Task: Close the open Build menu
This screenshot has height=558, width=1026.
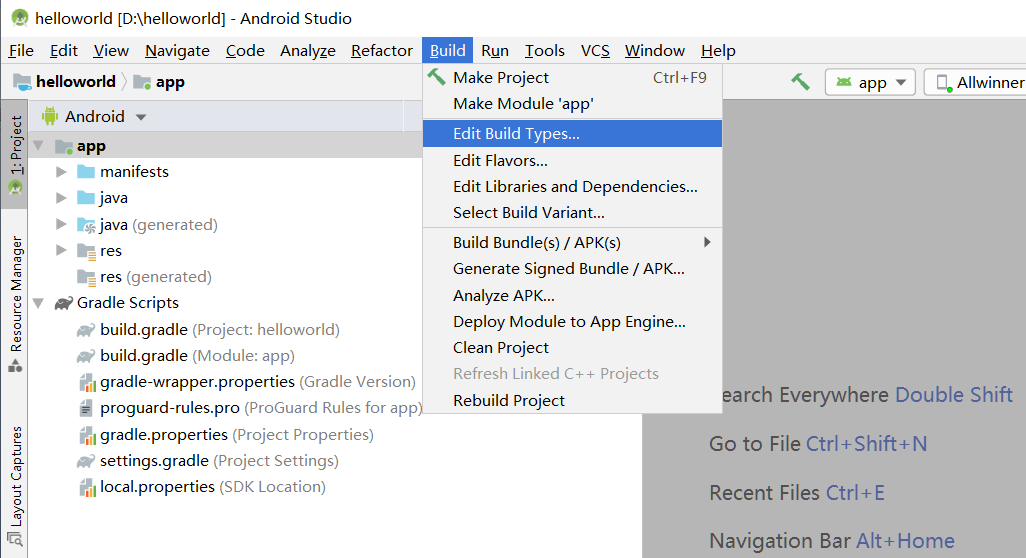Action: (x=448, y=50)
